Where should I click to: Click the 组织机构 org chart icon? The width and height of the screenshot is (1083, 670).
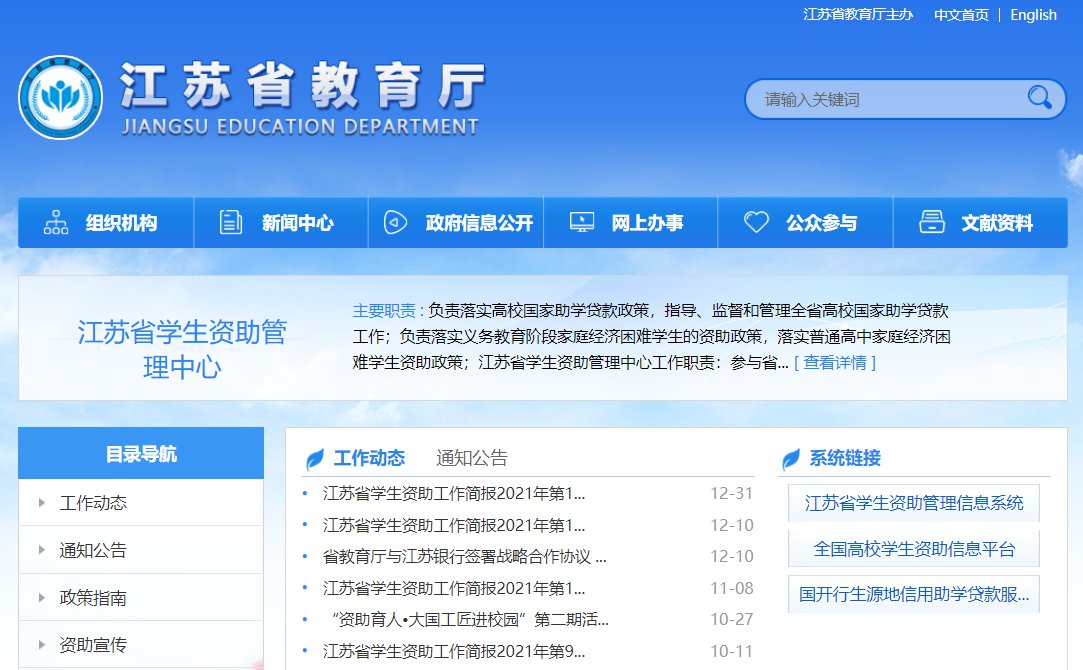point(56,222)
